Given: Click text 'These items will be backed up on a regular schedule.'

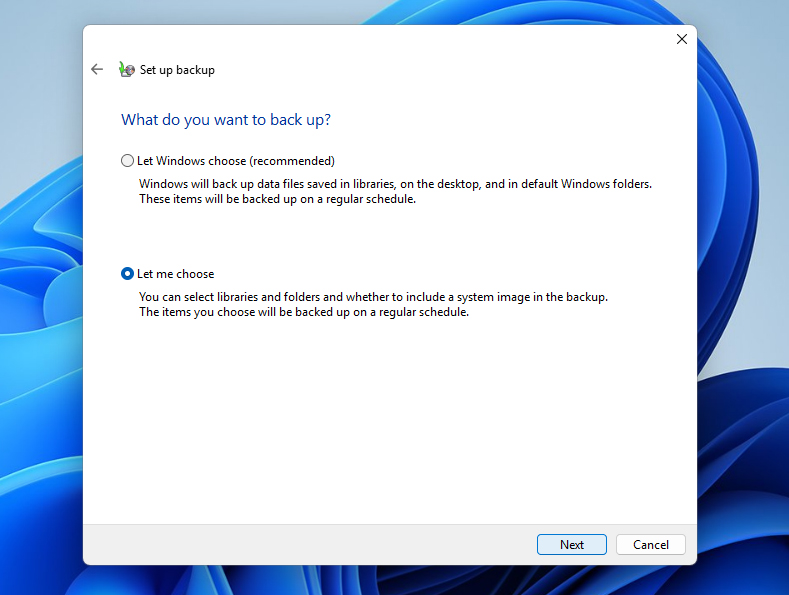Looking at the screenshot, I should click(278, 199).
